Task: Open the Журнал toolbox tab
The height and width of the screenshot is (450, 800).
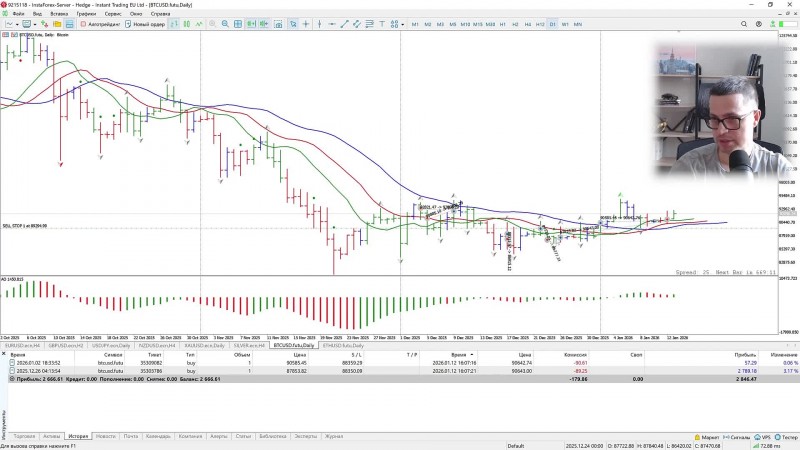Action: click(x=334, y=436)
